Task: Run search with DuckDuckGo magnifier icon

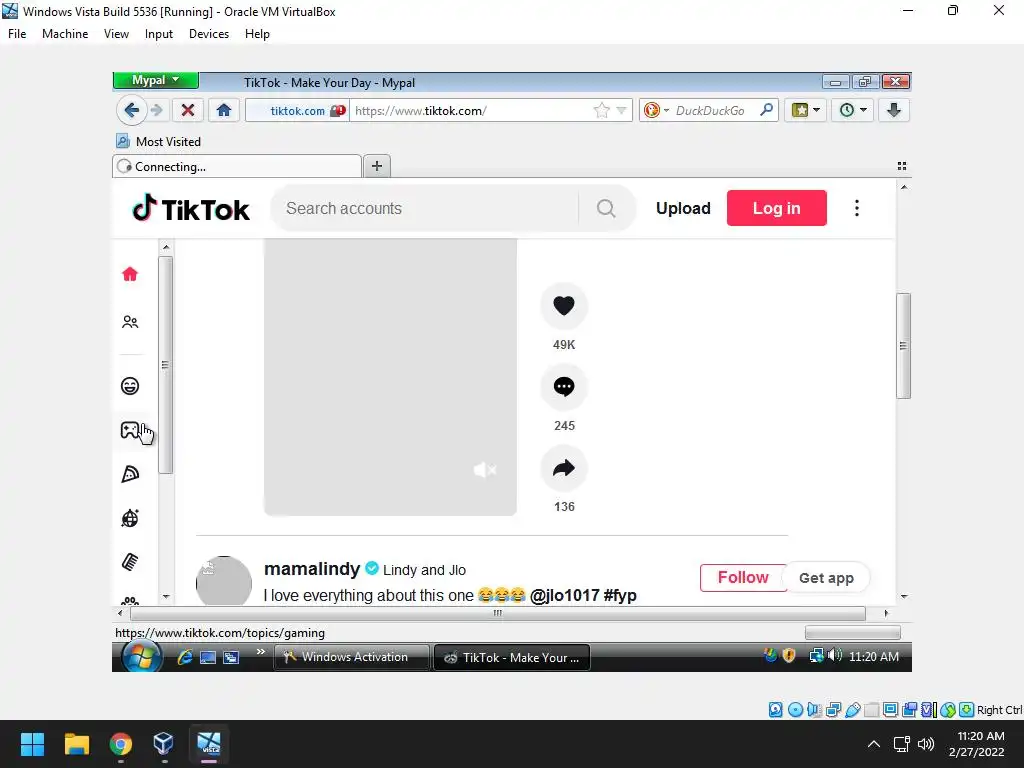Action: click(x=767, y=110)
